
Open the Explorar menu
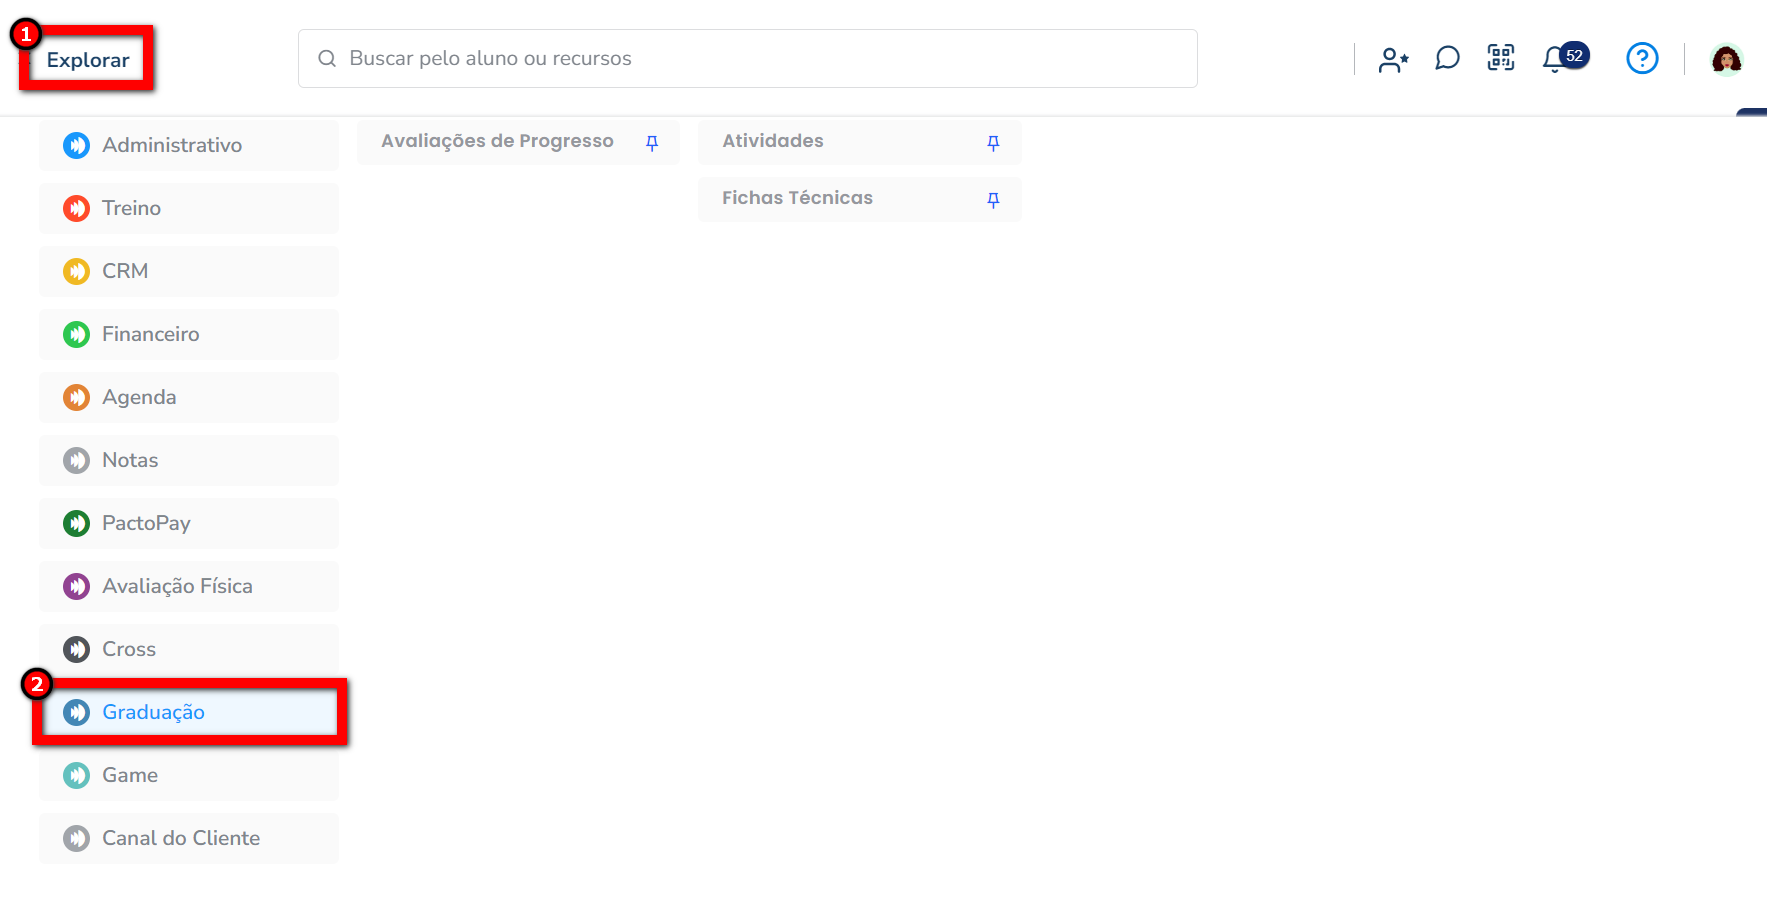click(x=88, y=60)
